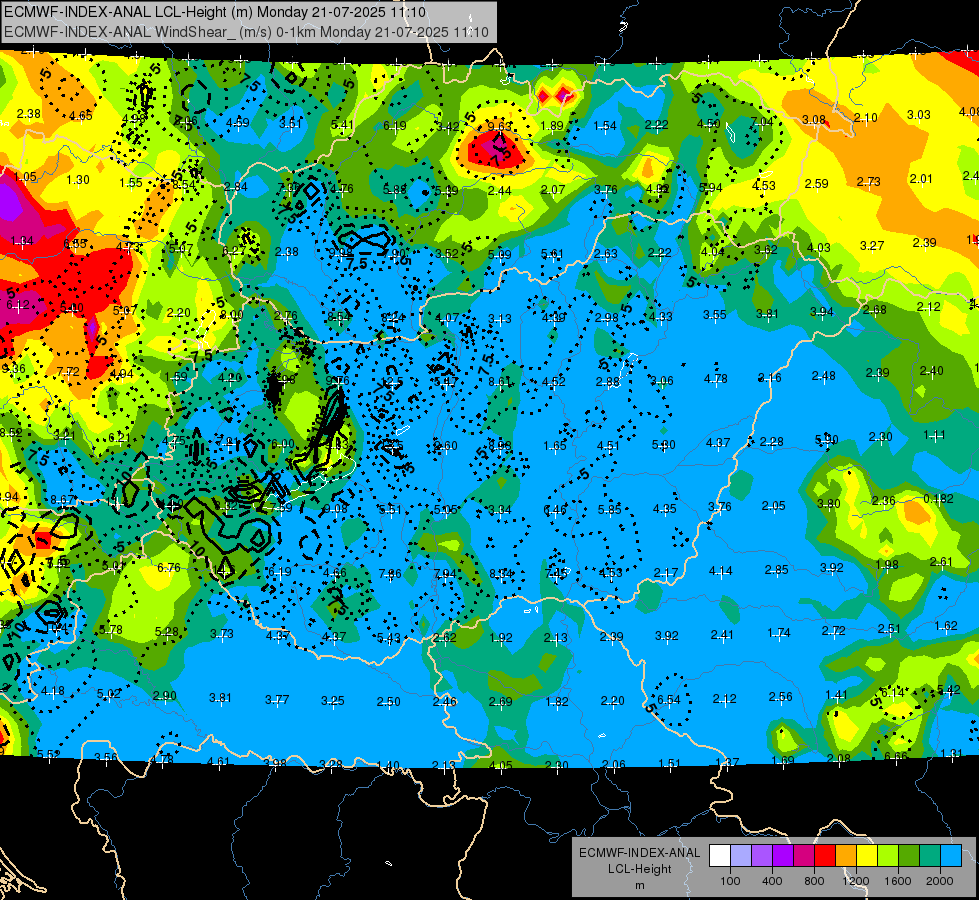
Task: Click the teal-green legend swatch
Action: 930,856
